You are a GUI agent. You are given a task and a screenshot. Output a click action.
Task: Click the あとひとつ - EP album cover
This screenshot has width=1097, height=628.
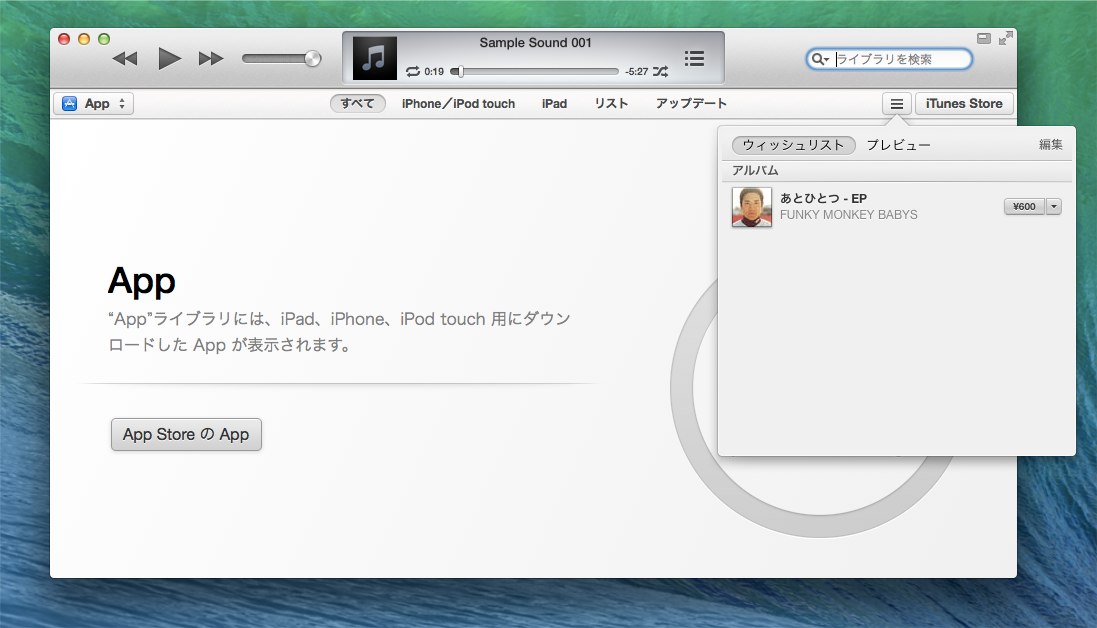point(751,207)
